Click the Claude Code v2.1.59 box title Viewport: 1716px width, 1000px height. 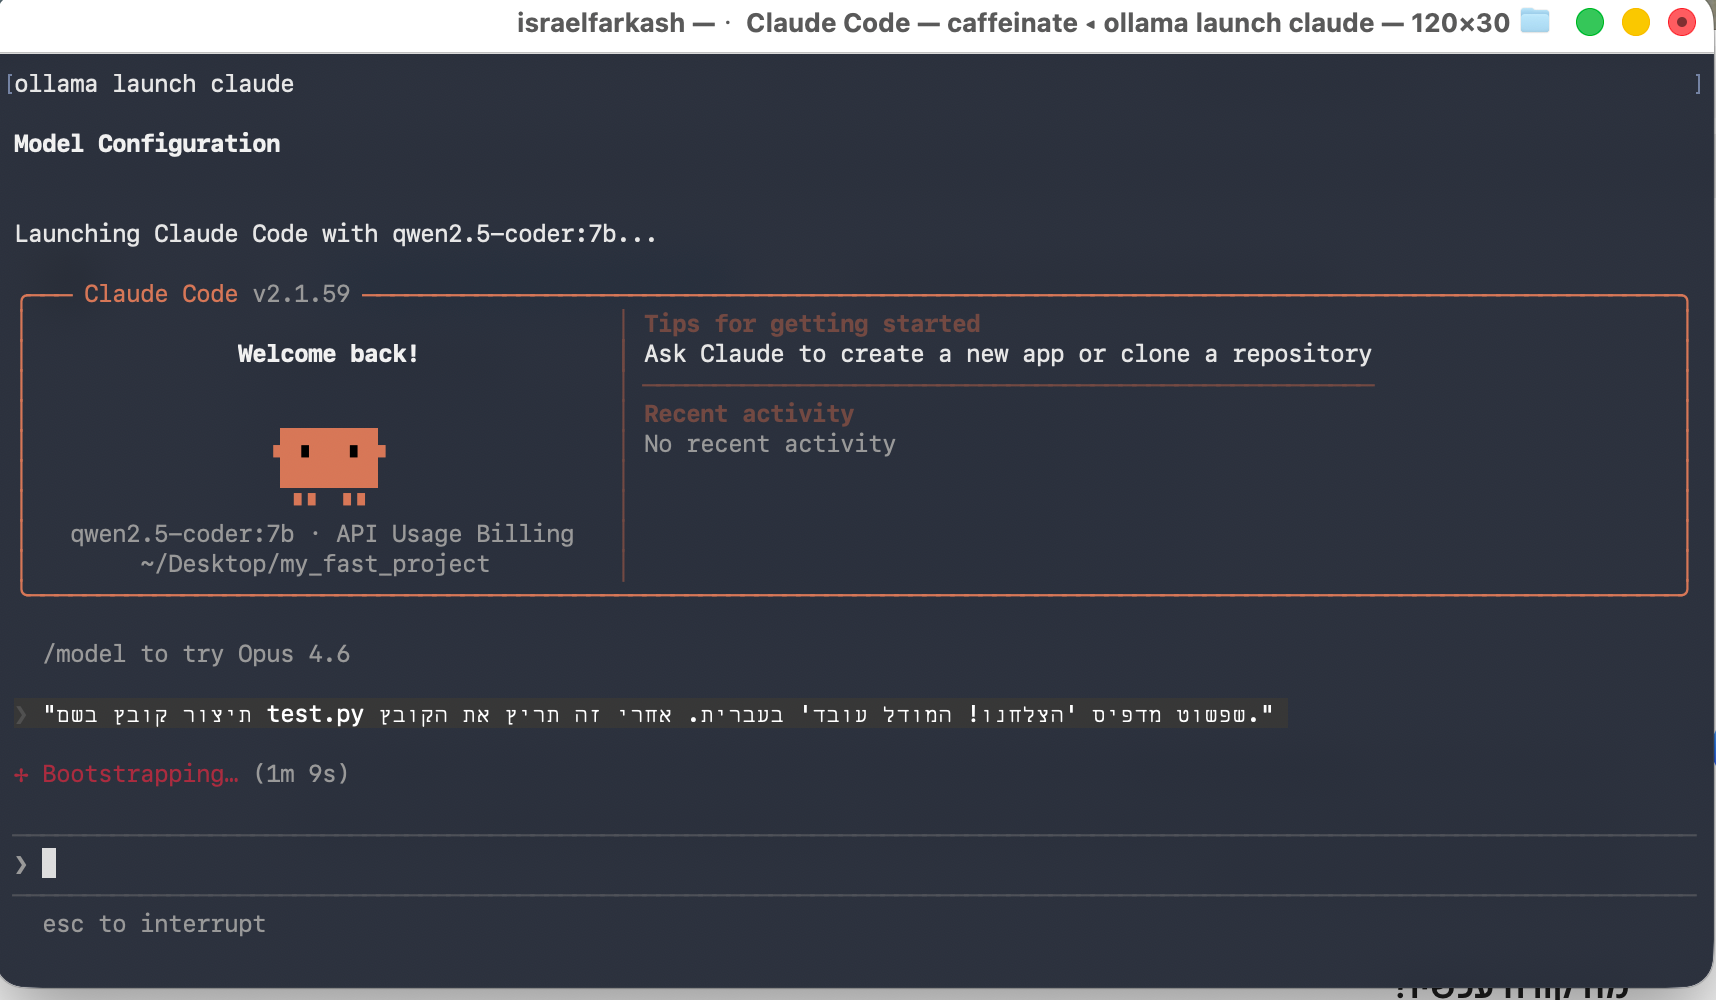[217, 294]
